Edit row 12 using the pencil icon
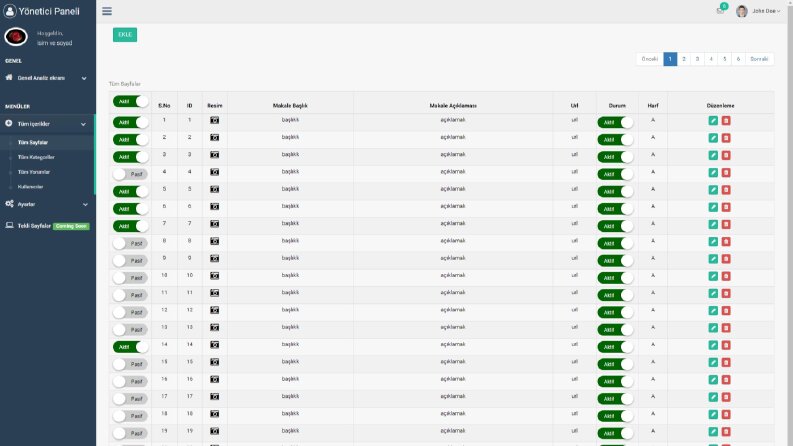793x446 pixels. (713, 310)
